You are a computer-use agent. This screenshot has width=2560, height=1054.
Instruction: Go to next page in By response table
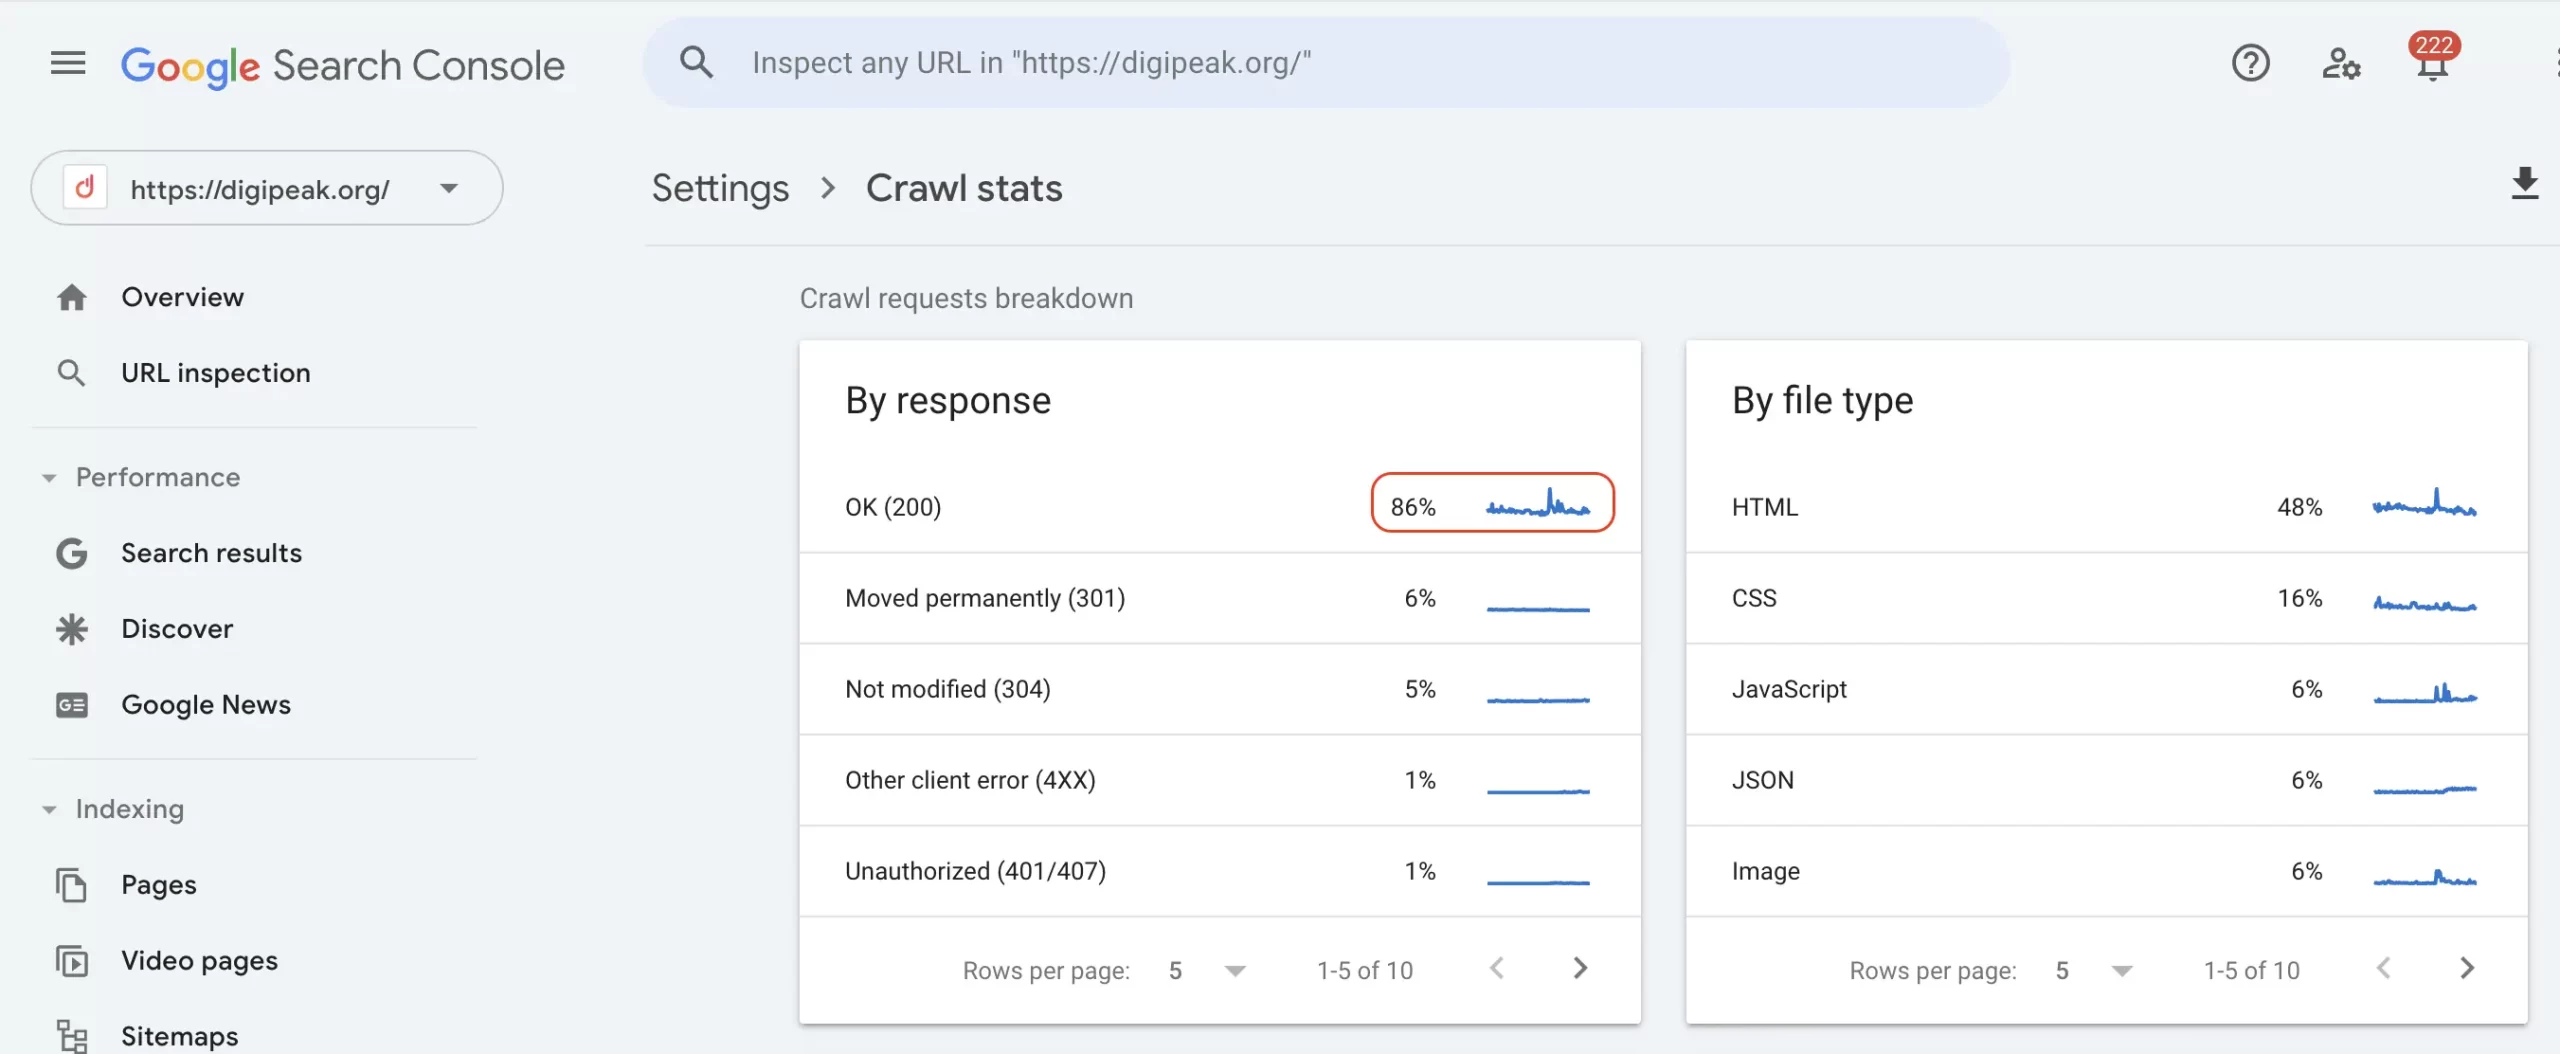coord(1579,968)
